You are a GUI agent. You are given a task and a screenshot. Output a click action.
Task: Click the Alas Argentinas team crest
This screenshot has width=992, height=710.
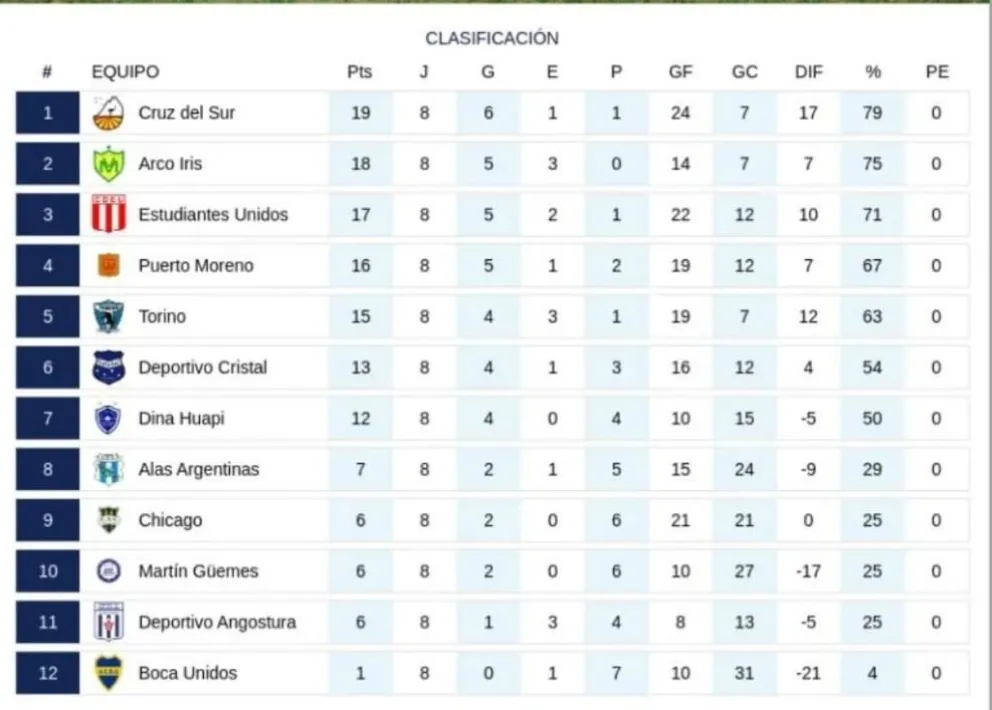[108, 469]
